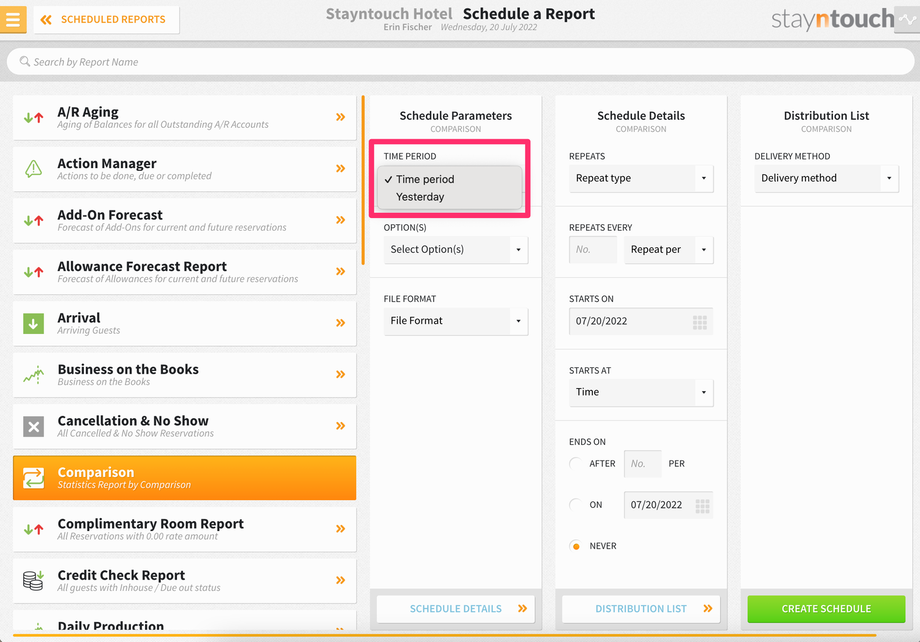Select the Comparison report row
Viewport: 920px width, 642px height.
coord(184,478)
